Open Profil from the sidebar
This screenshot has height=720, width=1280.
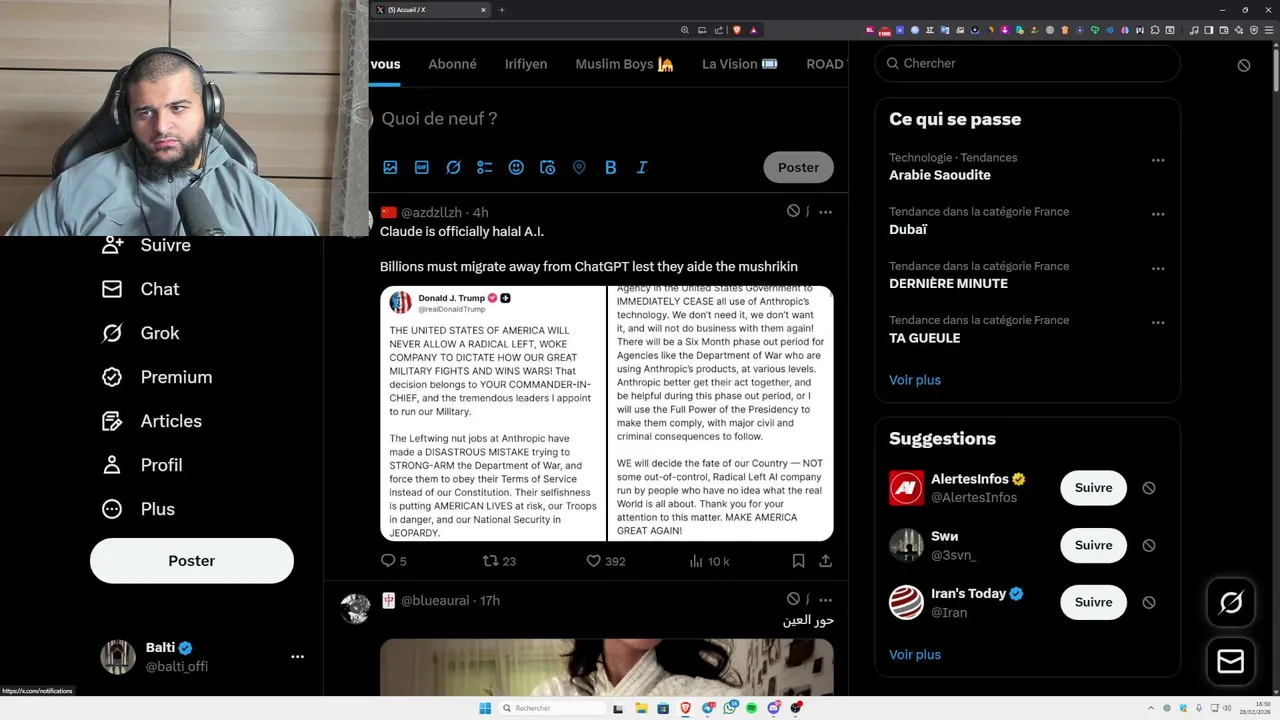[x=142, y=465]
